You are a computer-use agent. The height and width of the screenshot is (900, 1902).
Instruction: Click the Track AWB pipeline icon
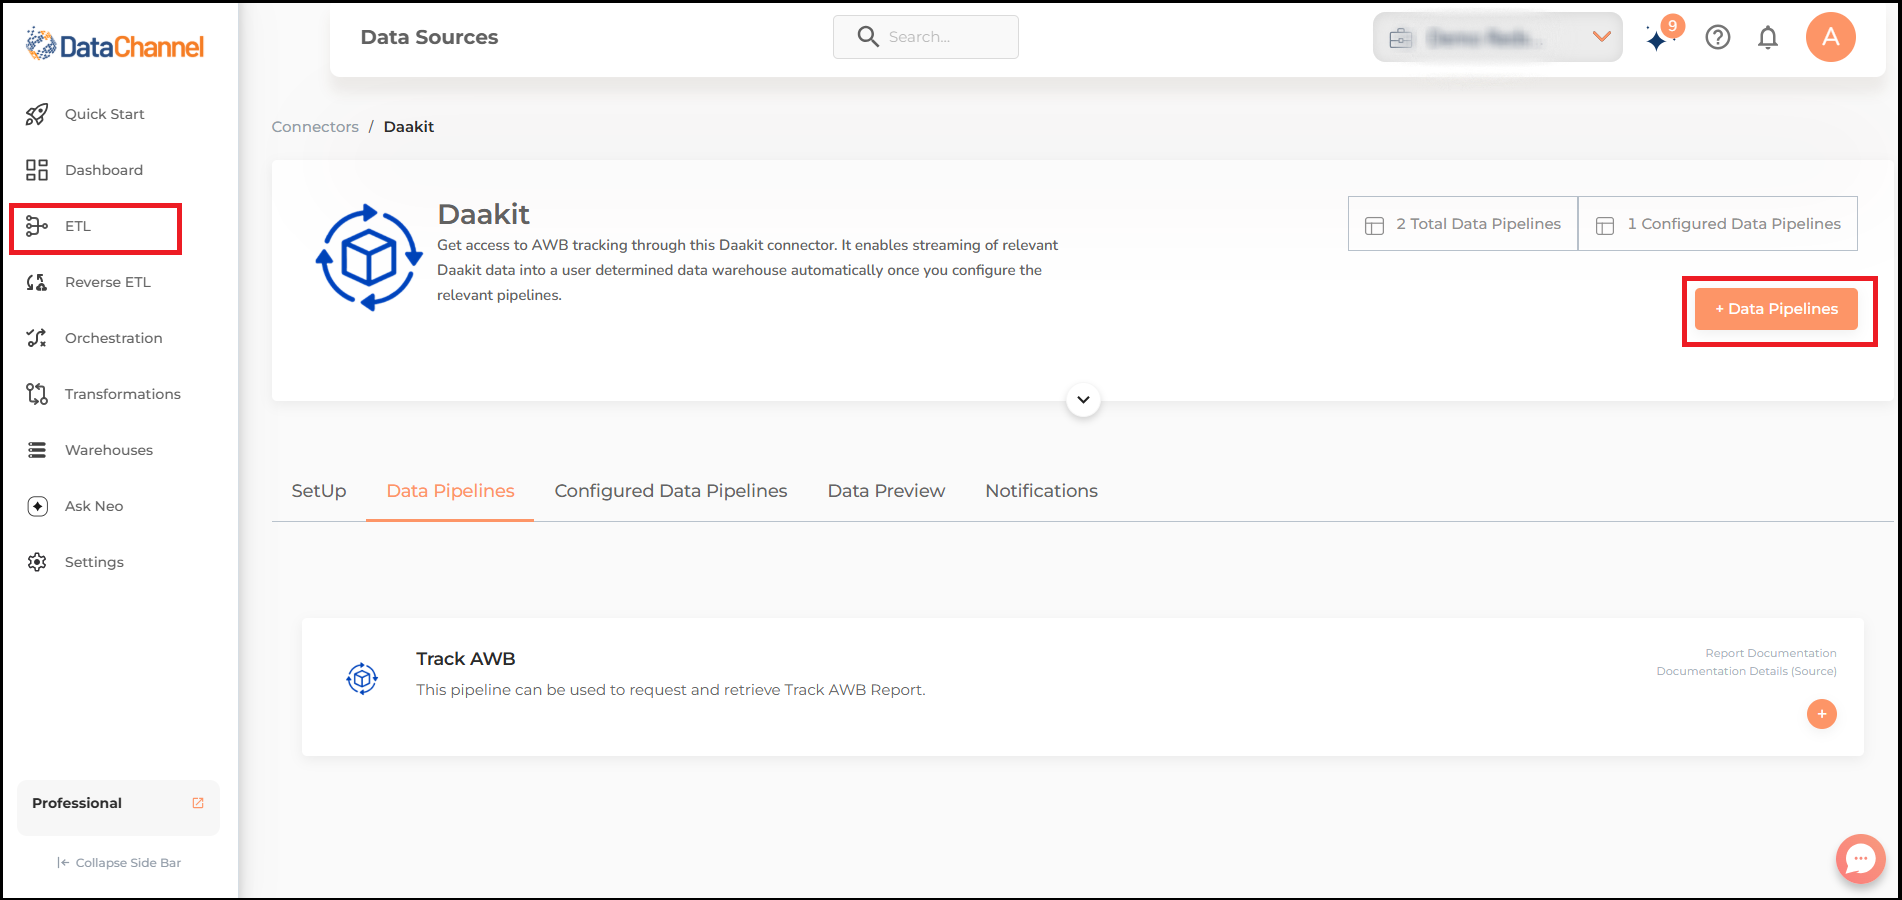(362, 678)
